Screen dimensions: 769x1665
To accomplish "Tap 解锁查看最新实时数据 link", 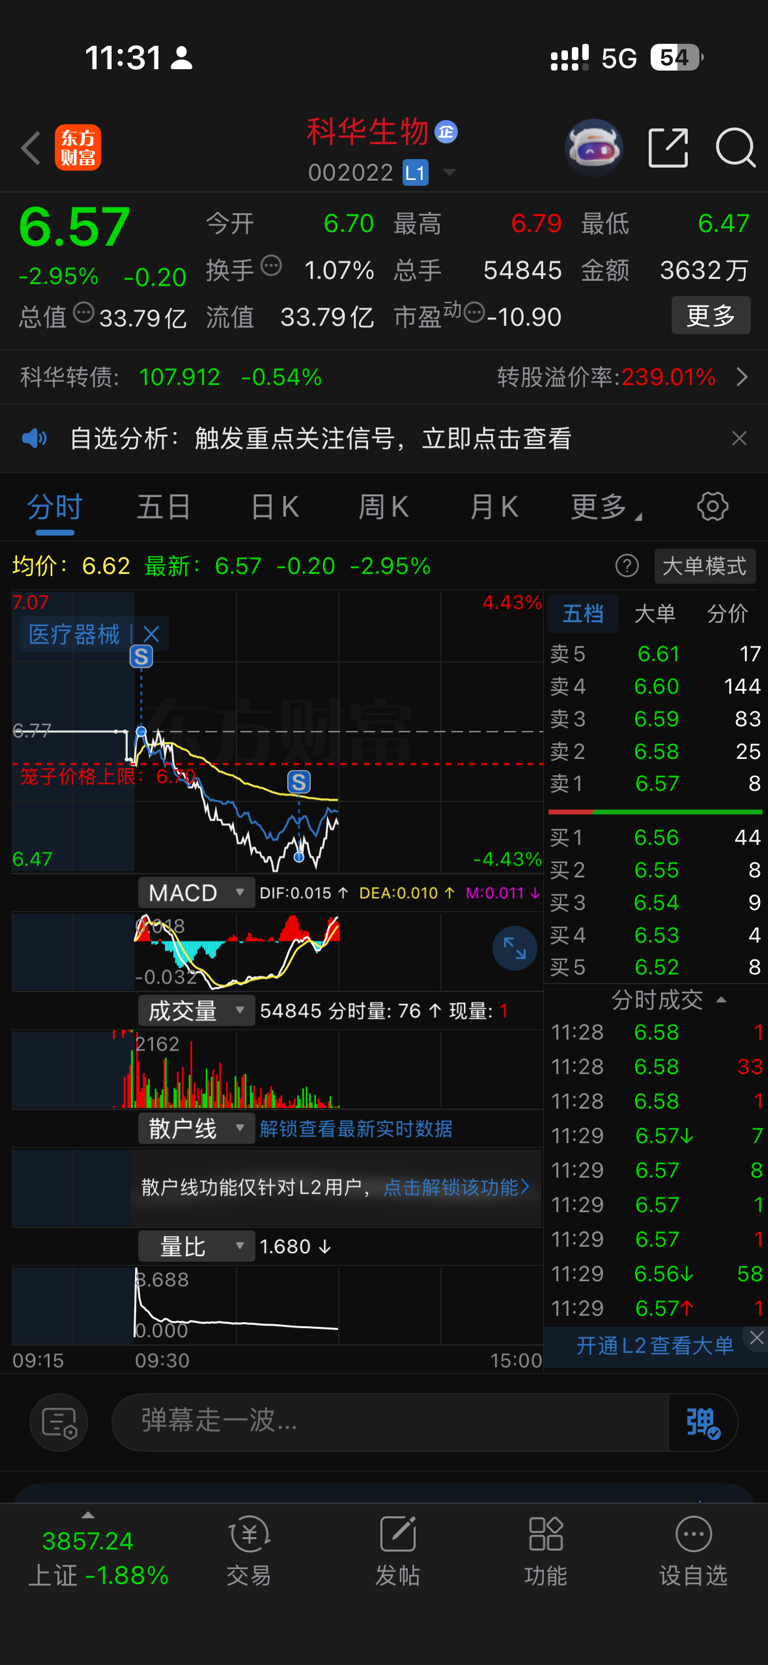I will point(356,1129).
